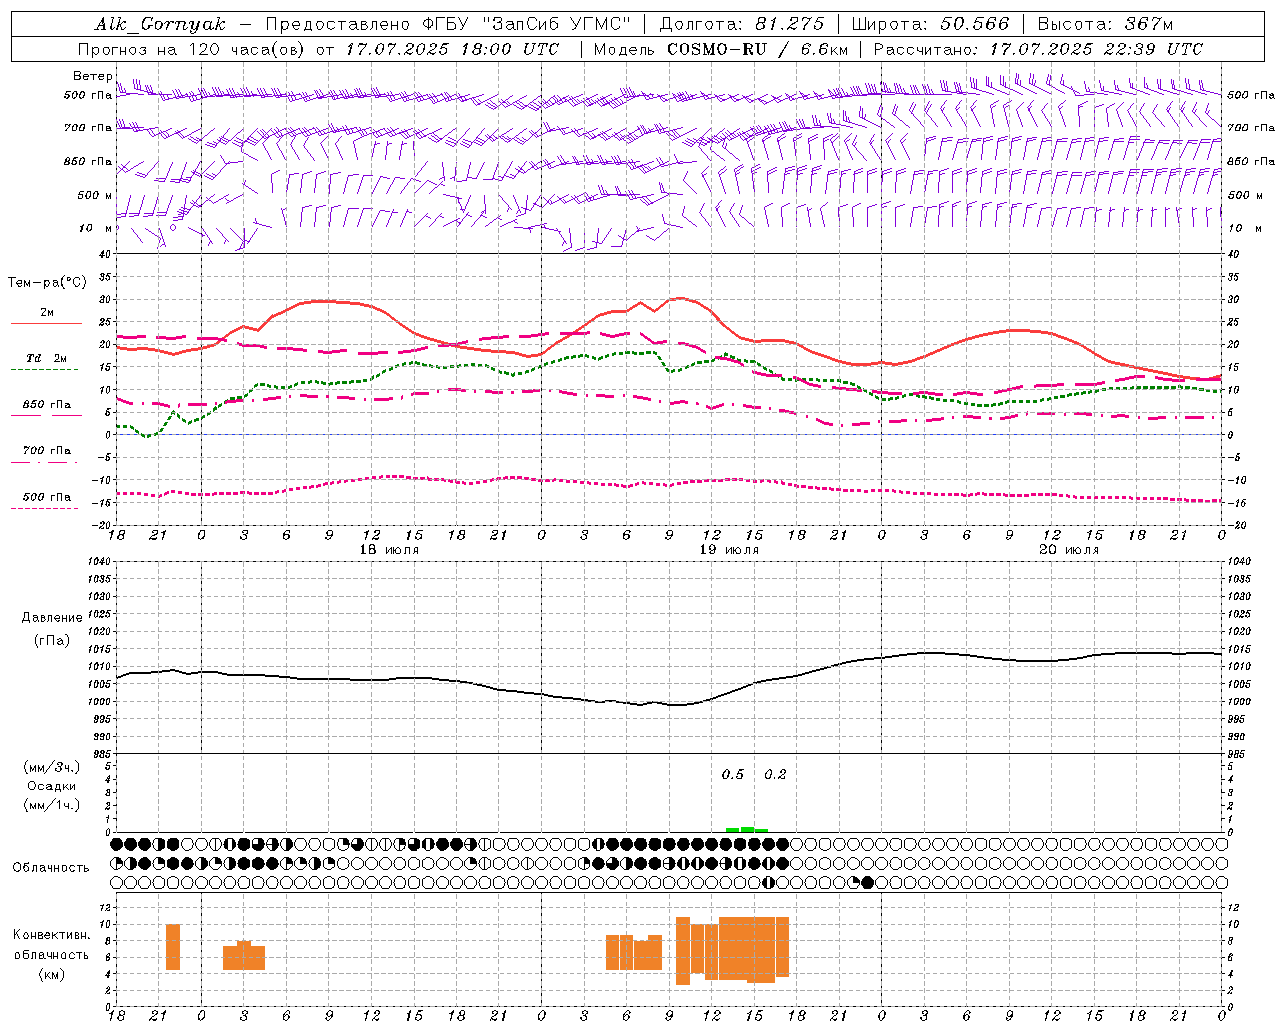Select the 0.5 precipitation amount label
The image size is (1280, 1024).
tap(733, 775)
